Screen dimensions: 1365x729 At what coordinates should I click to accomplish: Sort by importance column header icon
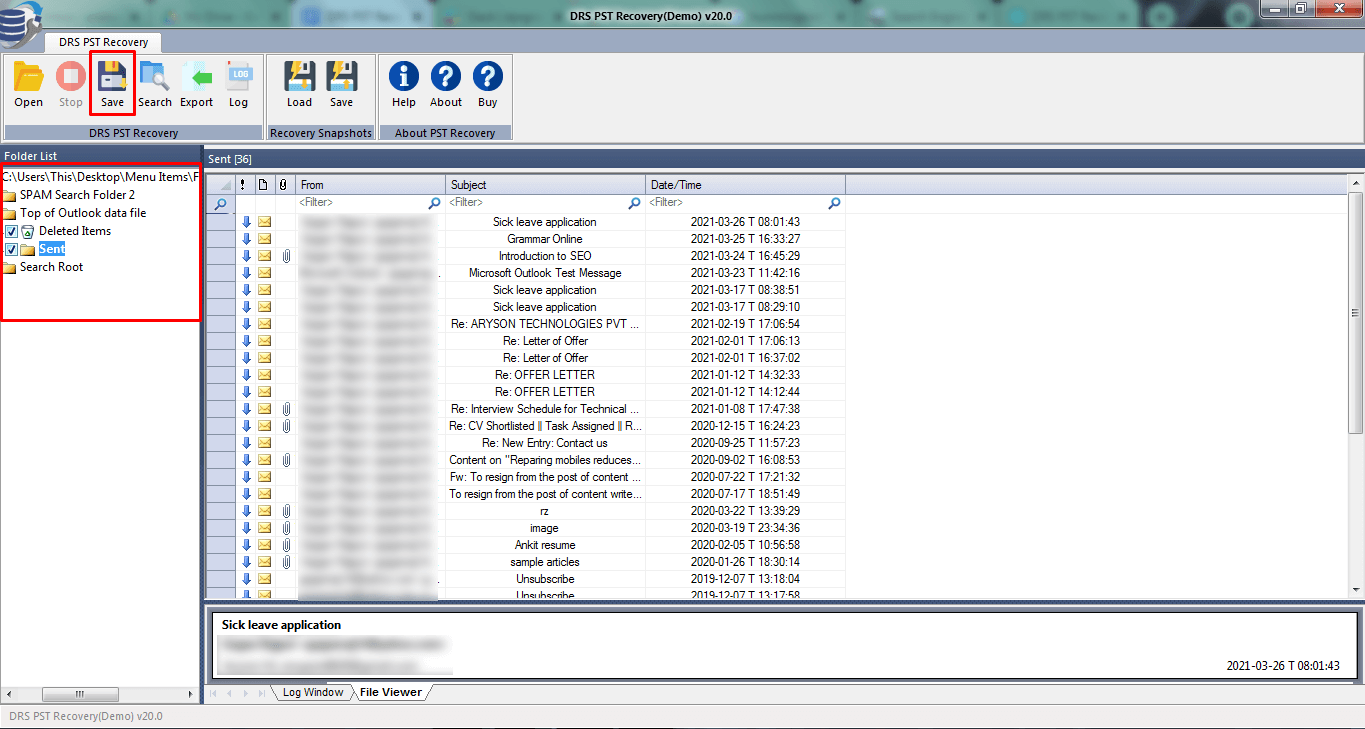(x=243, y=184)
